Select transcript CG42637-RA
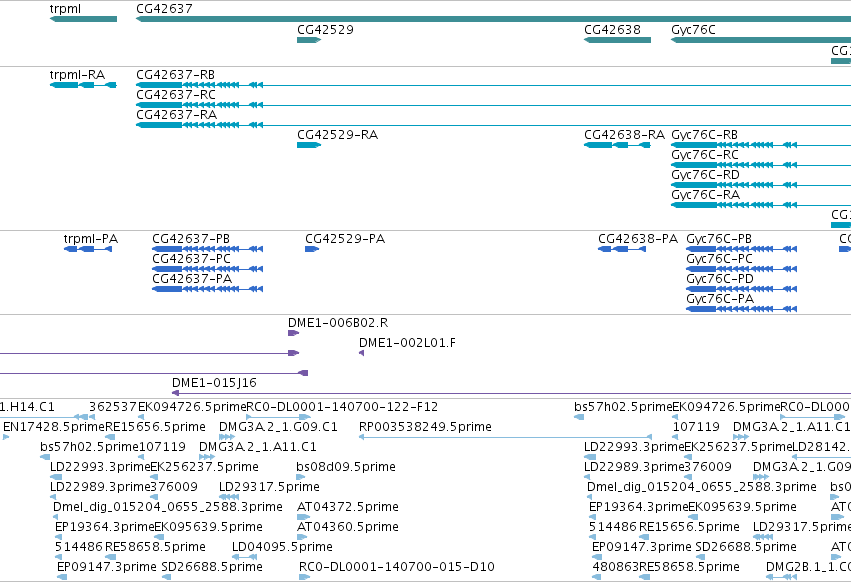The image size is (851, 582). click(176, 115)
